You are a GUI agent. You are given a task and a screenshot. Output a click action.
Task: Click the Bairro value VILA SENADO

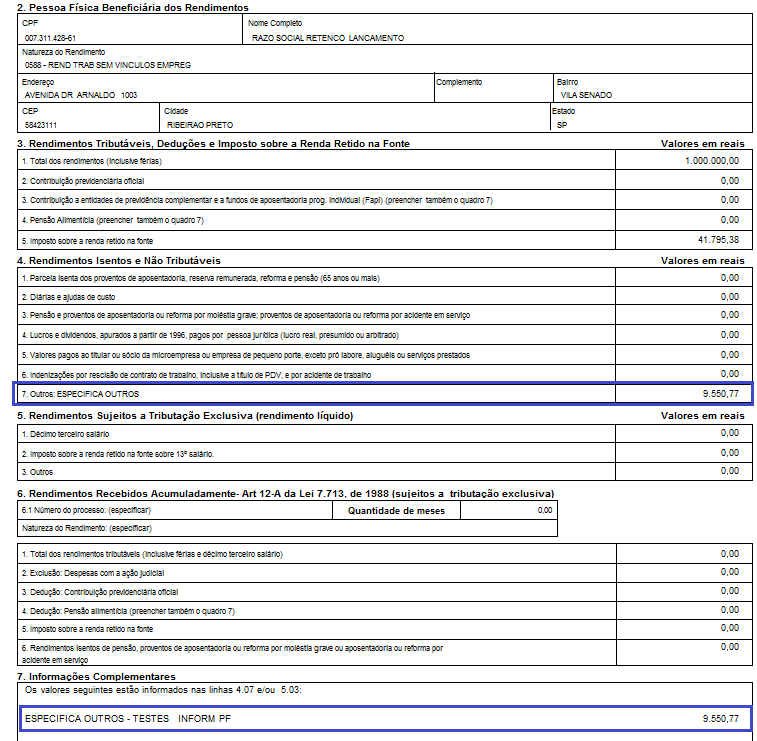pyautogui.click(x=586, y=95)
